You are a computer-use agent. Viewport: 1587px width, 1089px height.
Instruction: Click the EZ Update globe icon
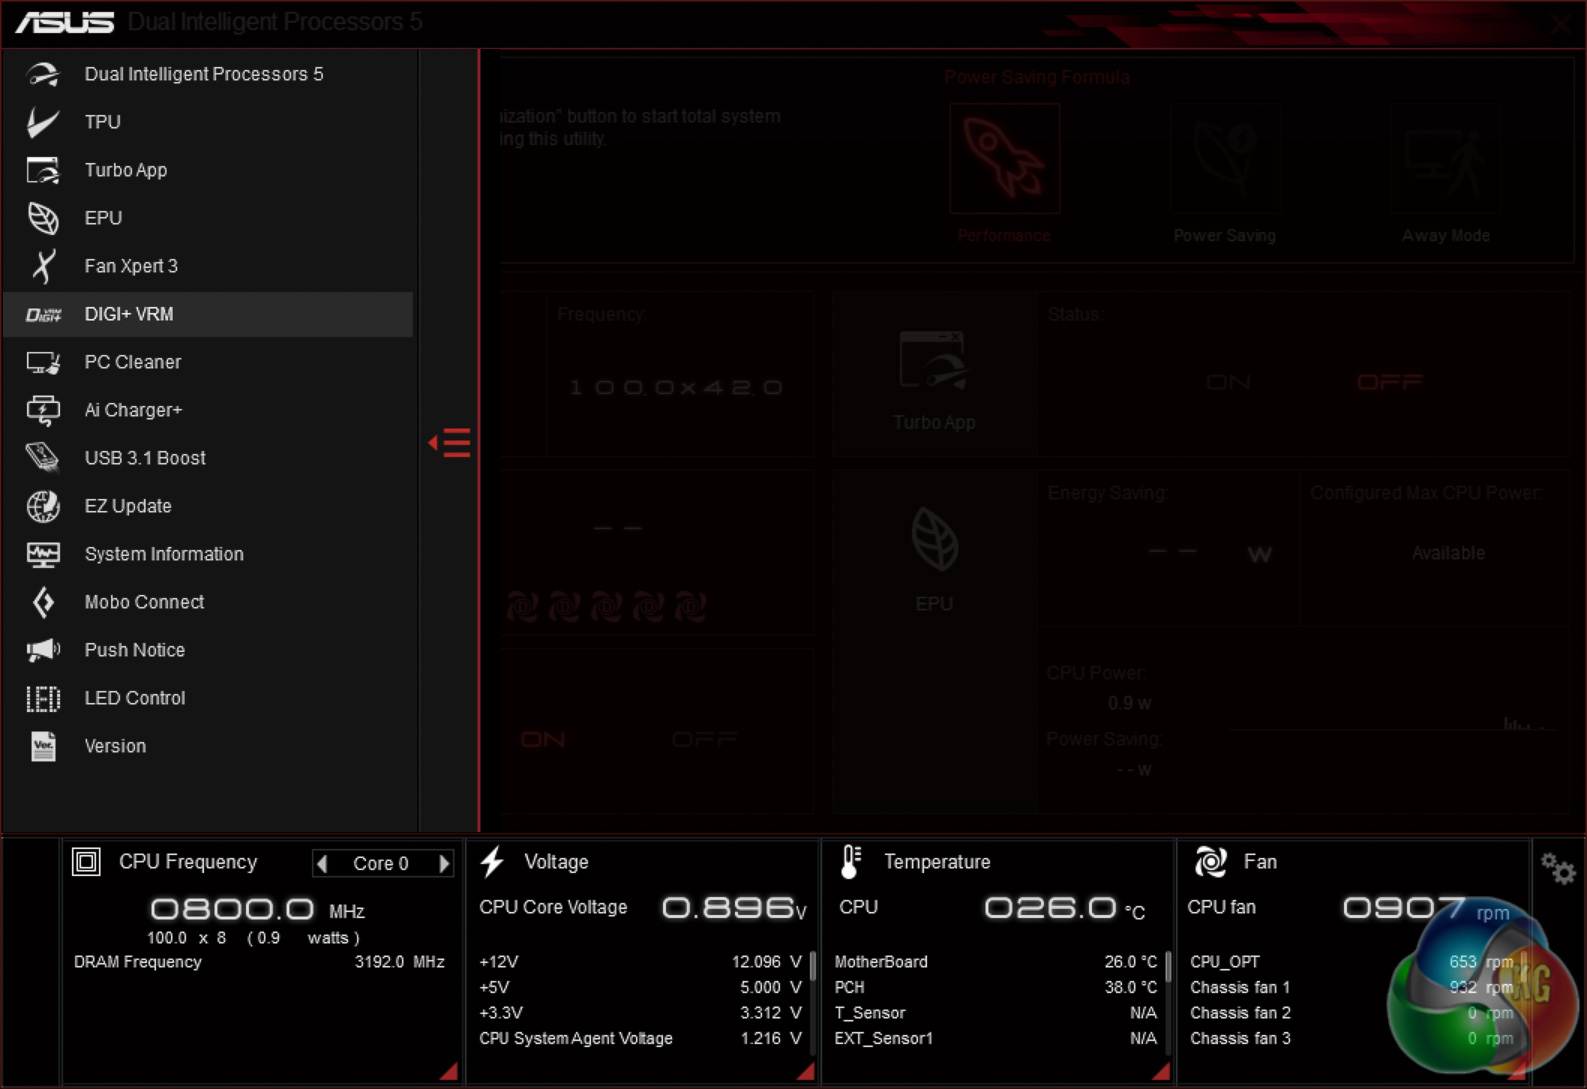pos(43,506)
